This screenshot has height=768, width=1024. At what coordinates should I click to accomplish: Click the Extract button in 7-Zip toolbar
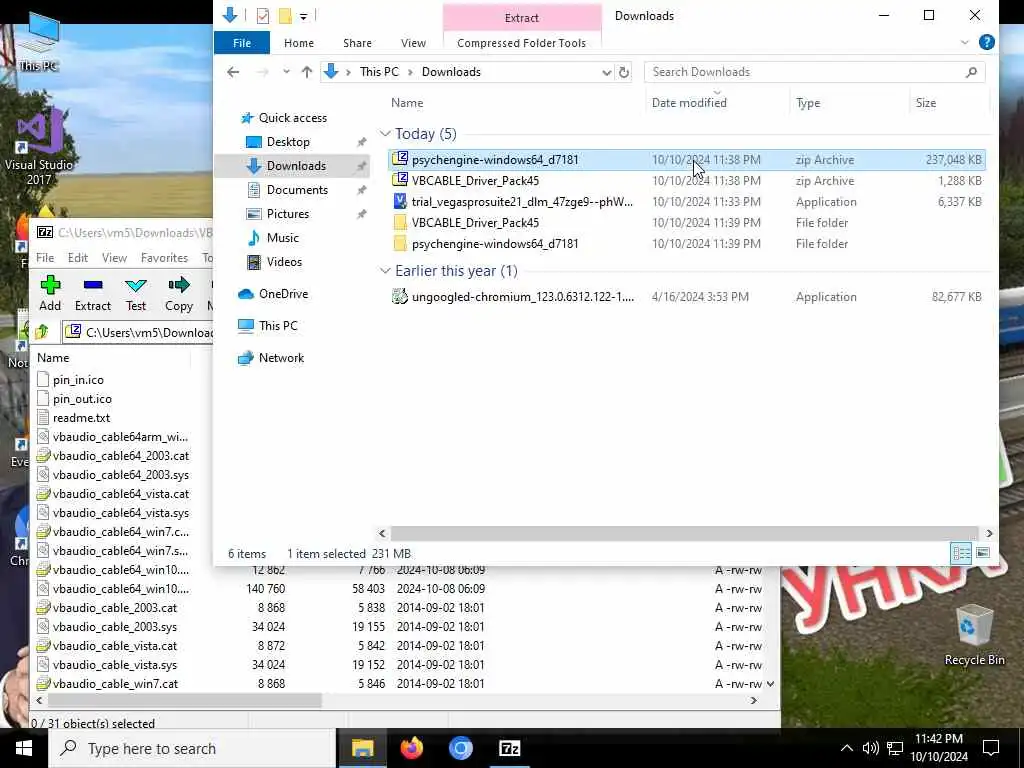[x=93, y=293]
